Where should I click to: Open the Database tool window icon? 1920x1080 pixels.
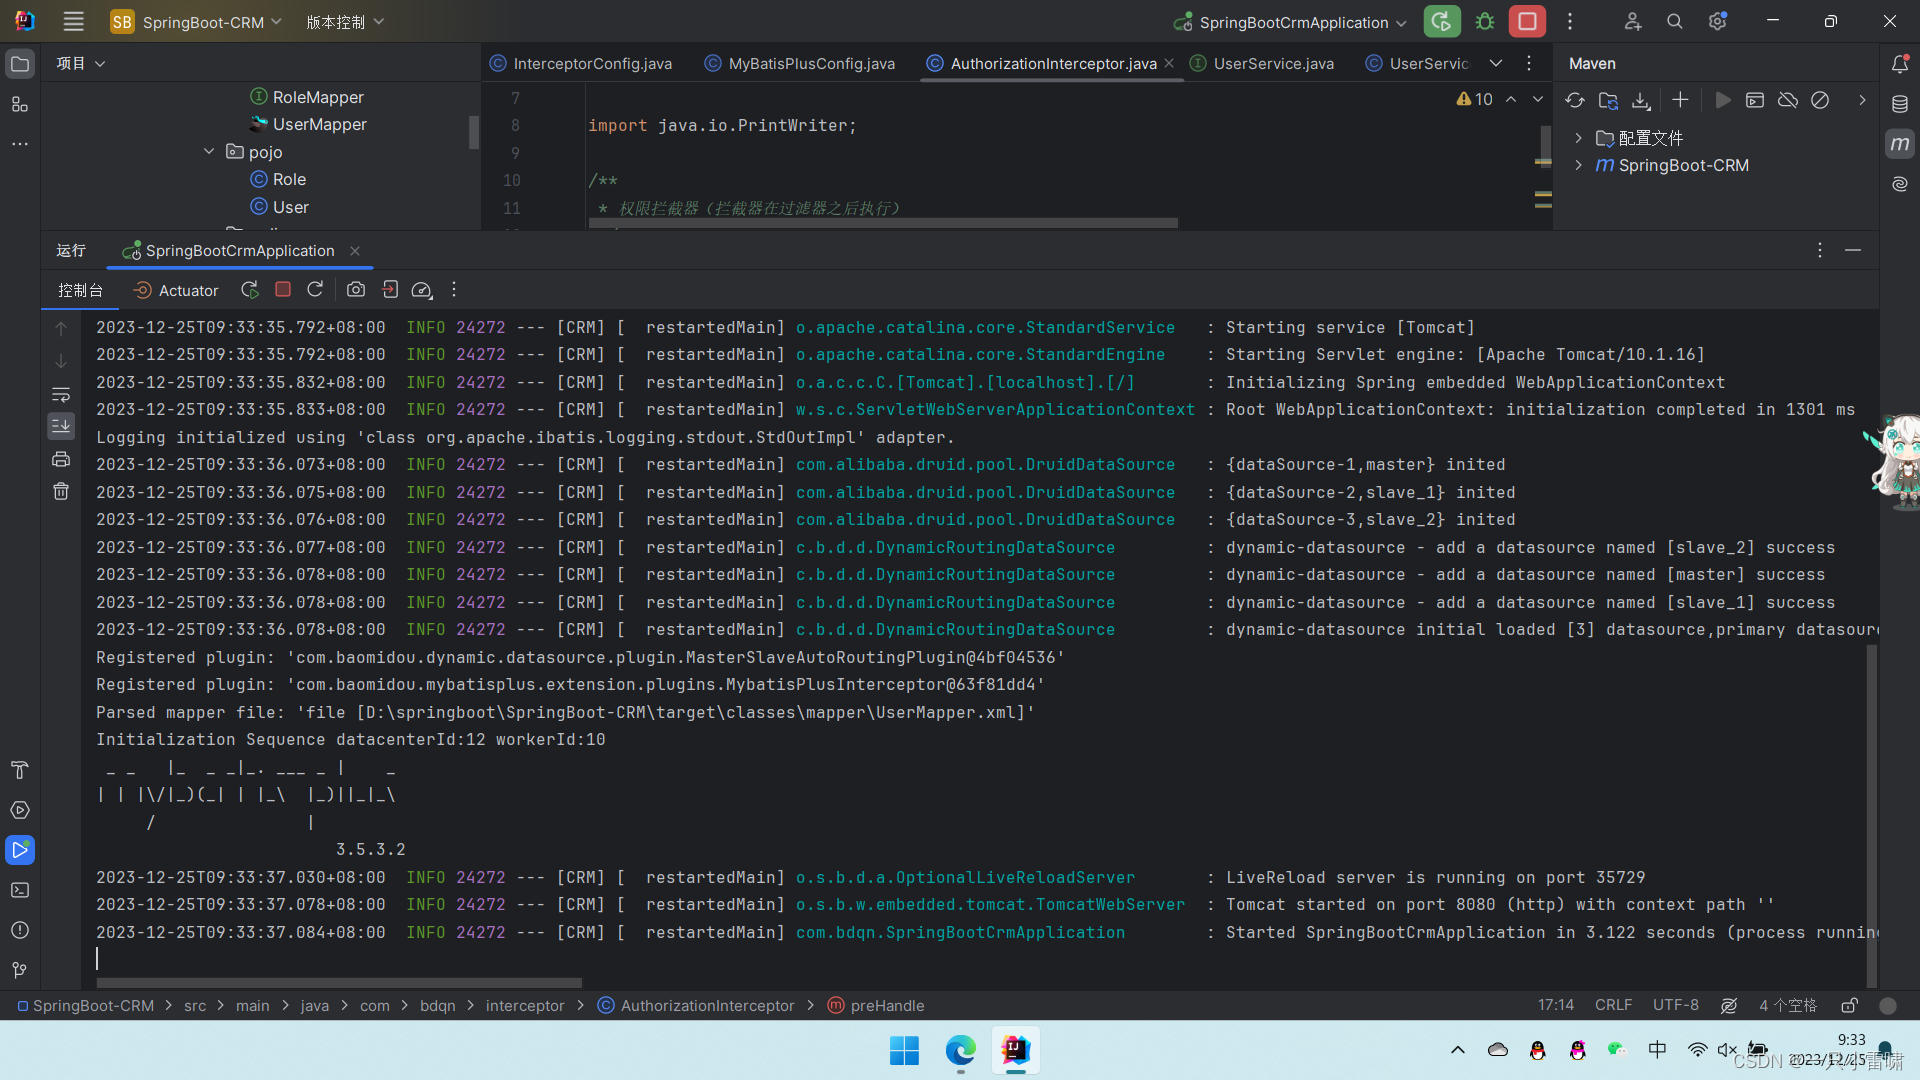point(1900,104)
